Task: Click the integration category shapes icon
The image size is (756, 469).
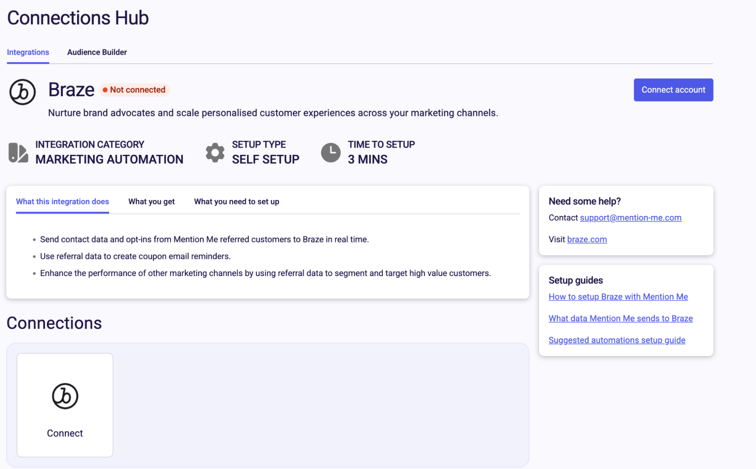Action: [18, 153]
